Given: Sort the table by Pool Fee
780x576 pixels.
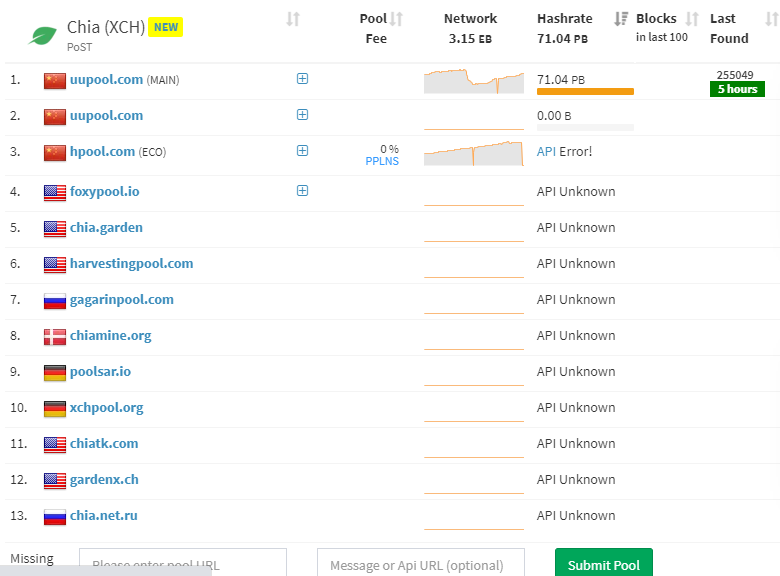Looking at the screenshot, I should coord(396,19).
